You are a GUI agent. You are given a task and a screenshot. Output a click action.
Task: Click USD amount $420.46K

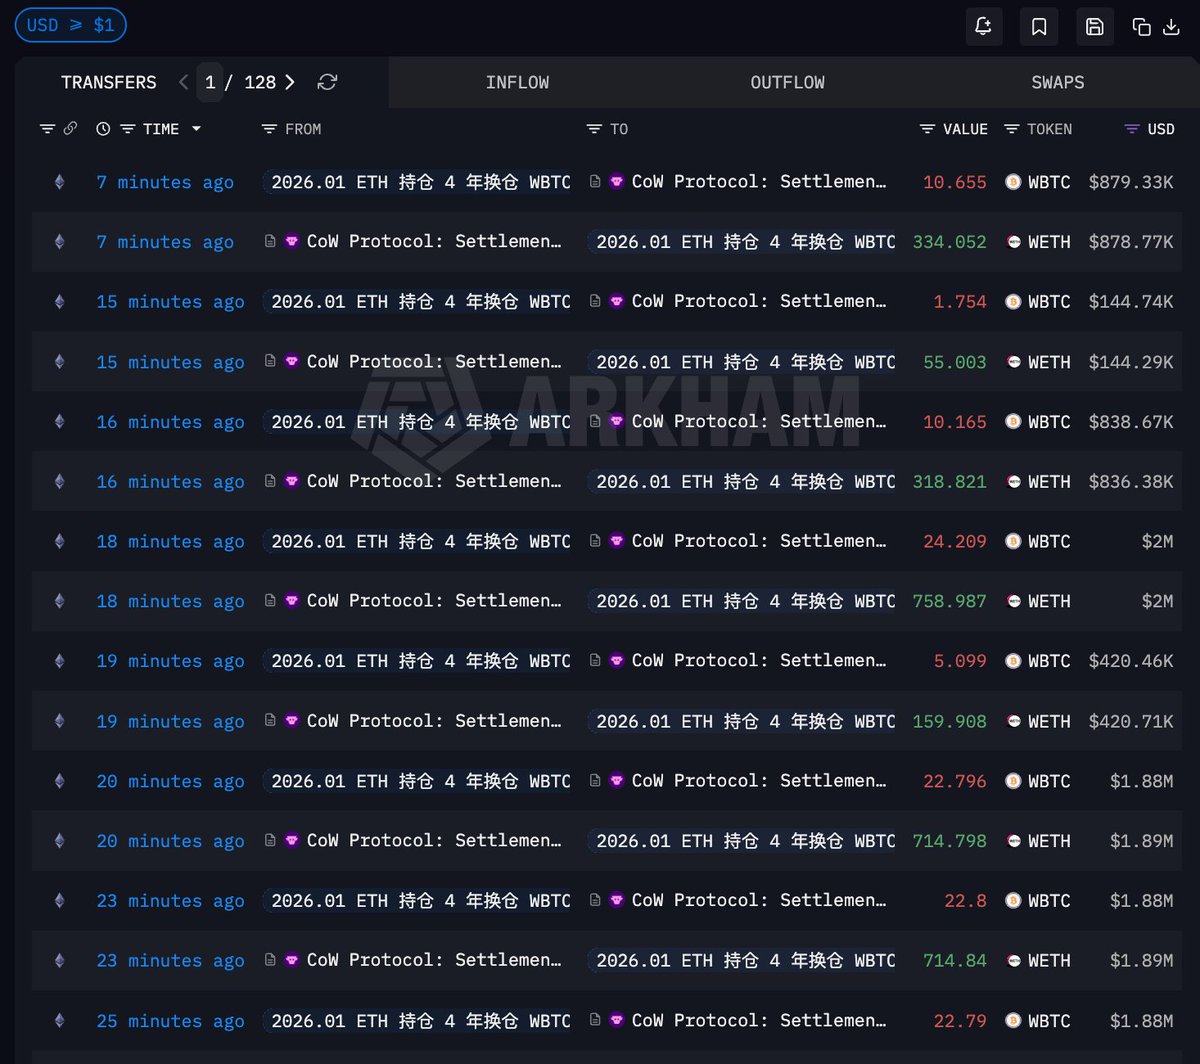pyautogui.click(x=1131, y=661)
